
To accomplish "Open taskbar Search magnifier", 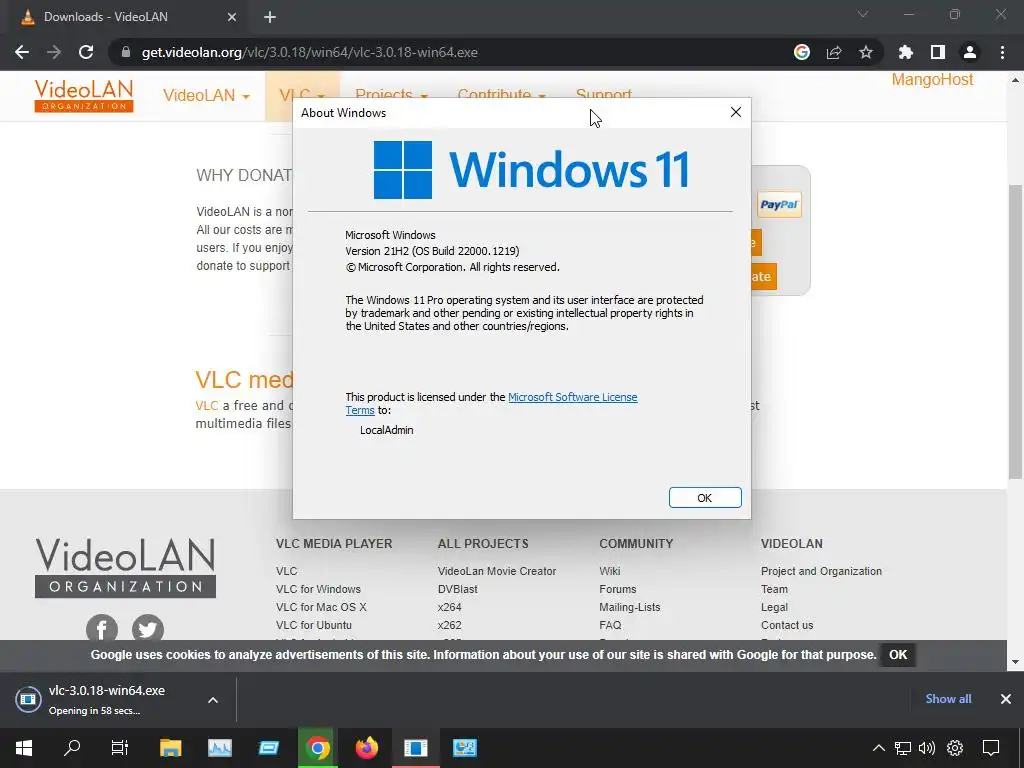I will tap(72, 748).
